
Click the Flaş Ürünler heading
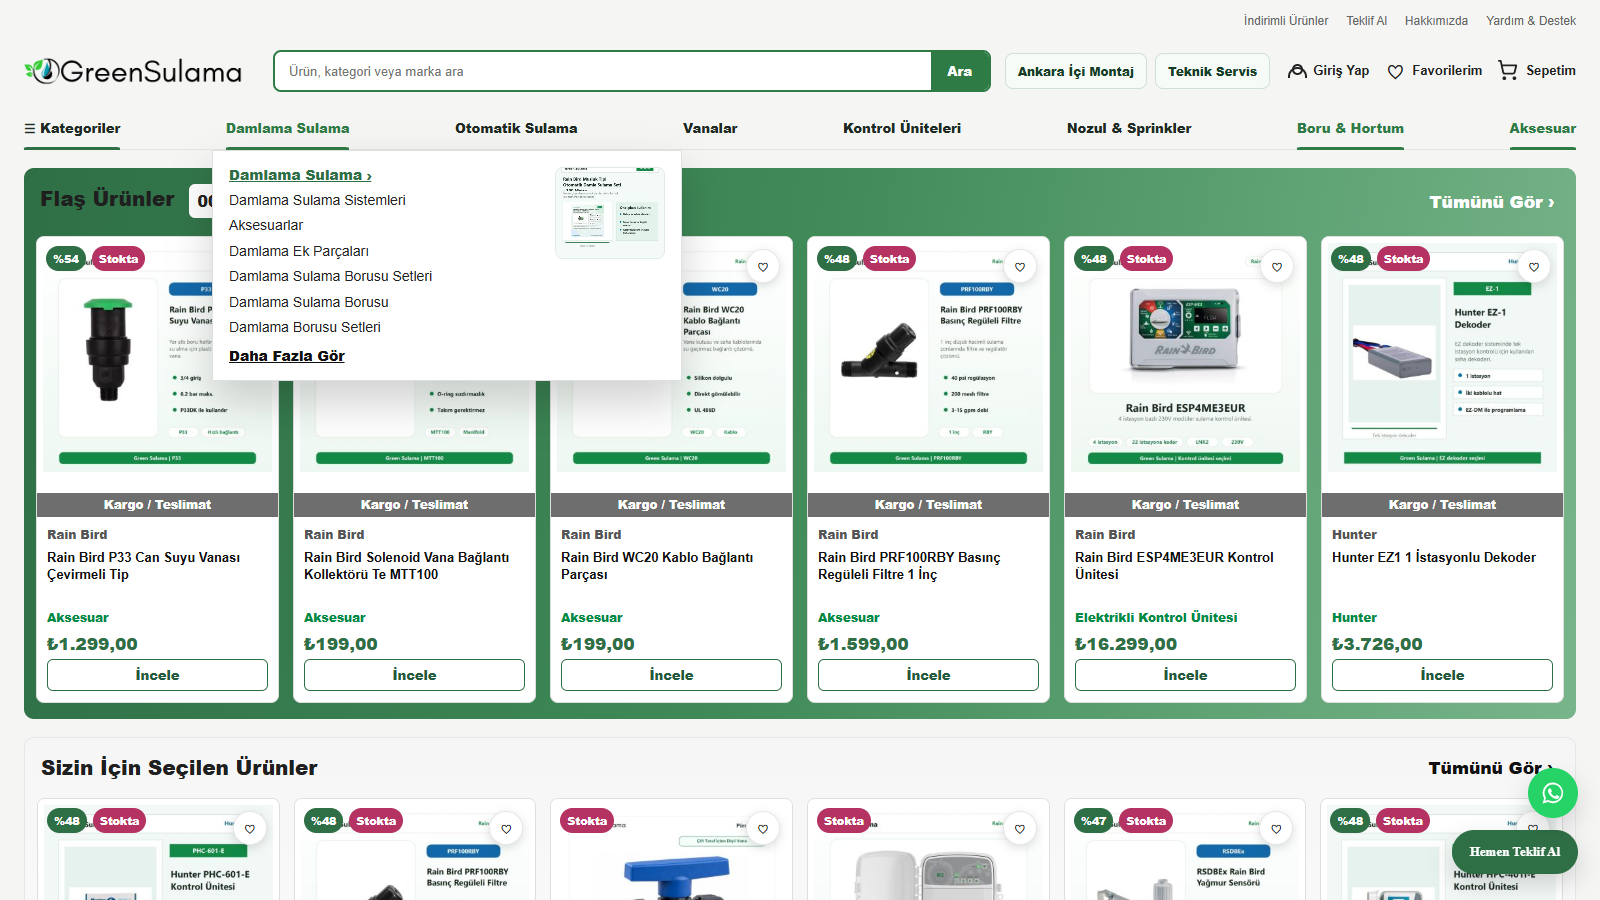coord(107,199)
